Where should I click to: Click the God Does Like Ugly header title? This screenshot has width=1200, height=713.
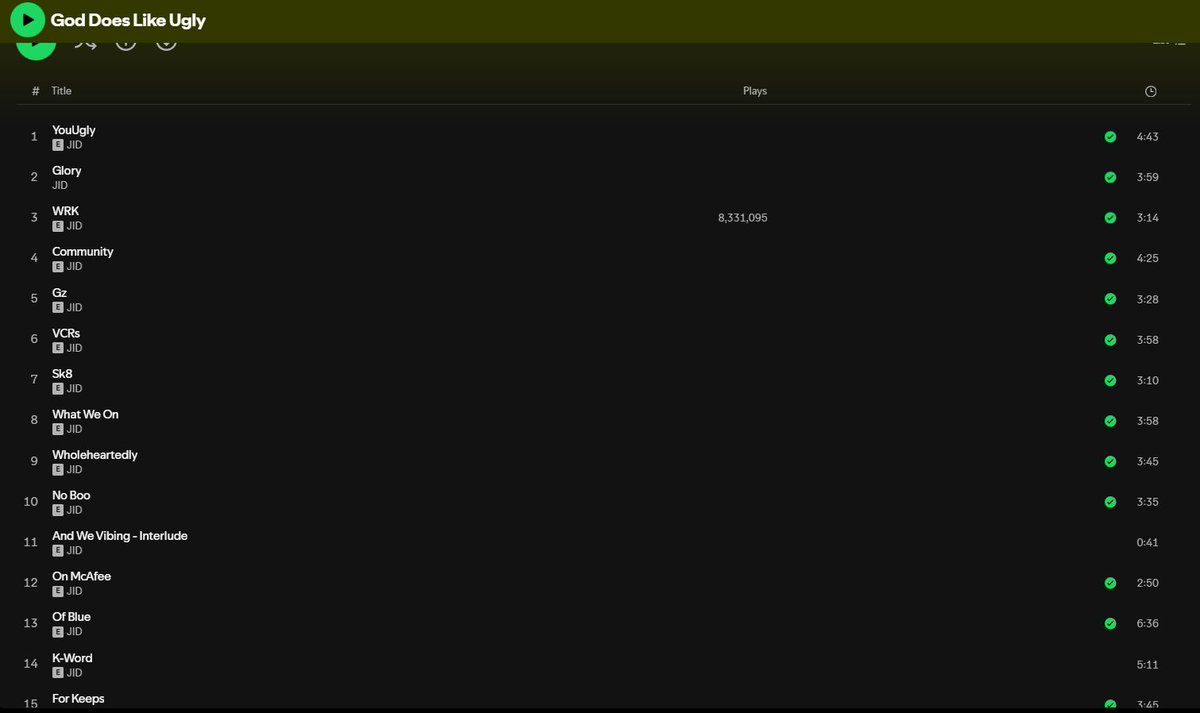point(128,20)
